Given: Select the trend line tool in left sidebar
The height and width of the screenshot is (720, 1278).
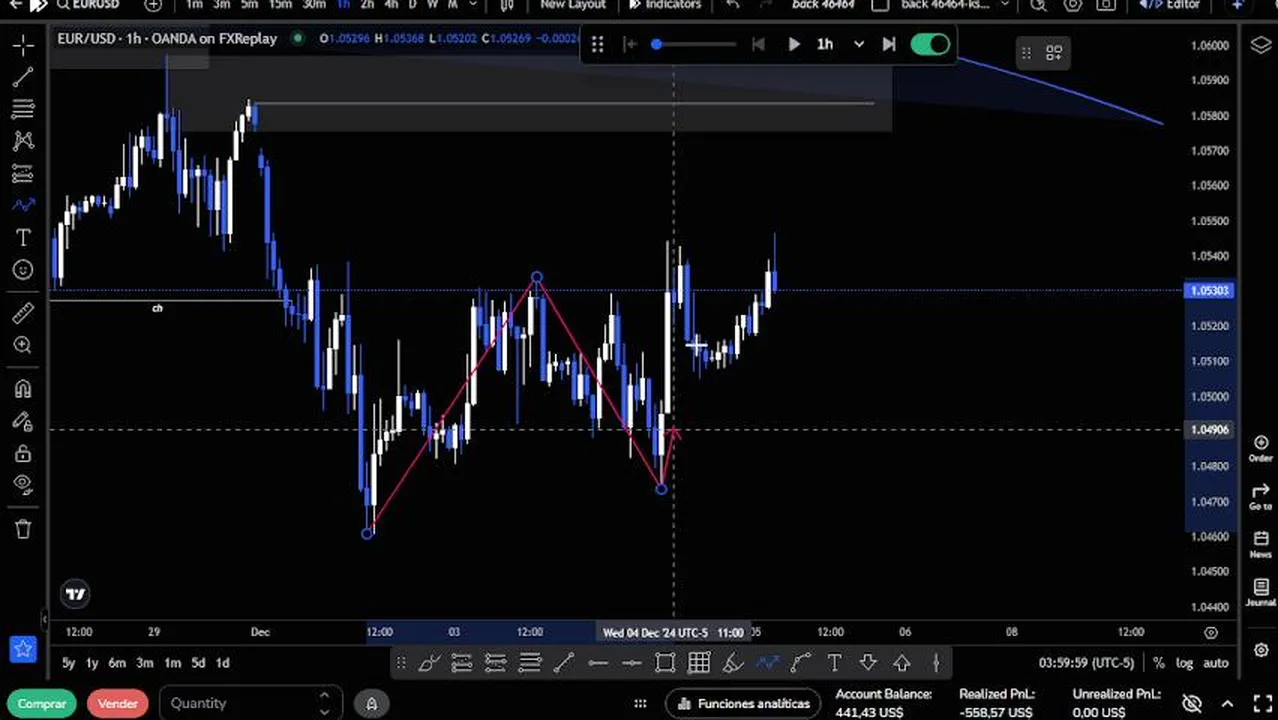Looking at the screenshot, I should (x=23, y=76).
